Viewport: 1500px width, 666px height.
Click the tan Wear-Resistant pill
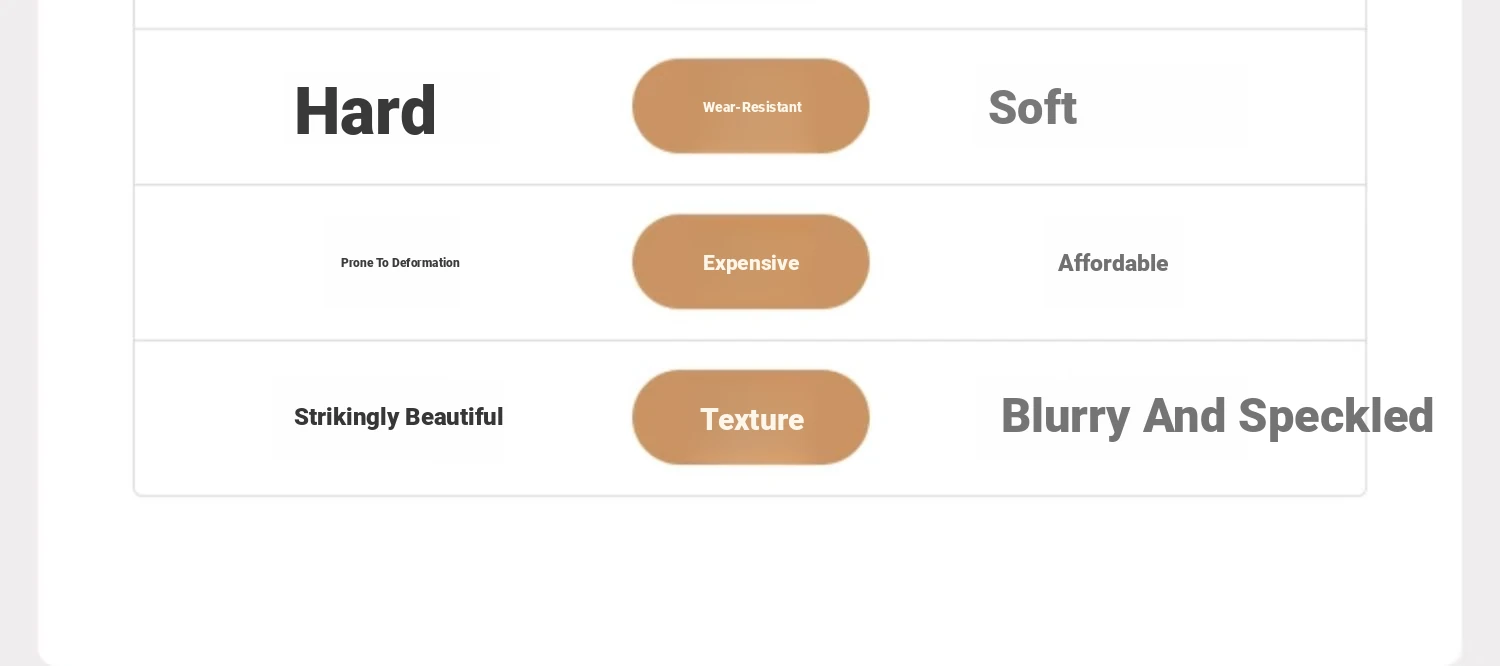click(x=751, y=106)
